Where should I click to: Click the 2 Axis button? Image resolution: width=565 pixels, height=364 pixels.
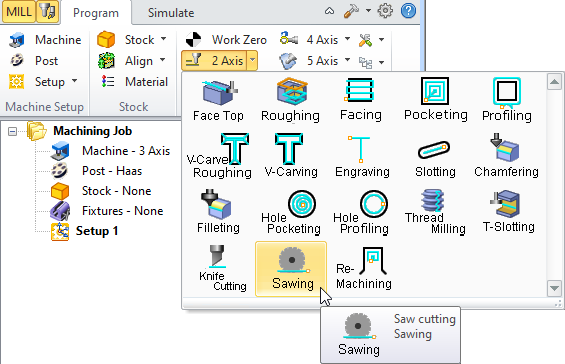(215, 60)
